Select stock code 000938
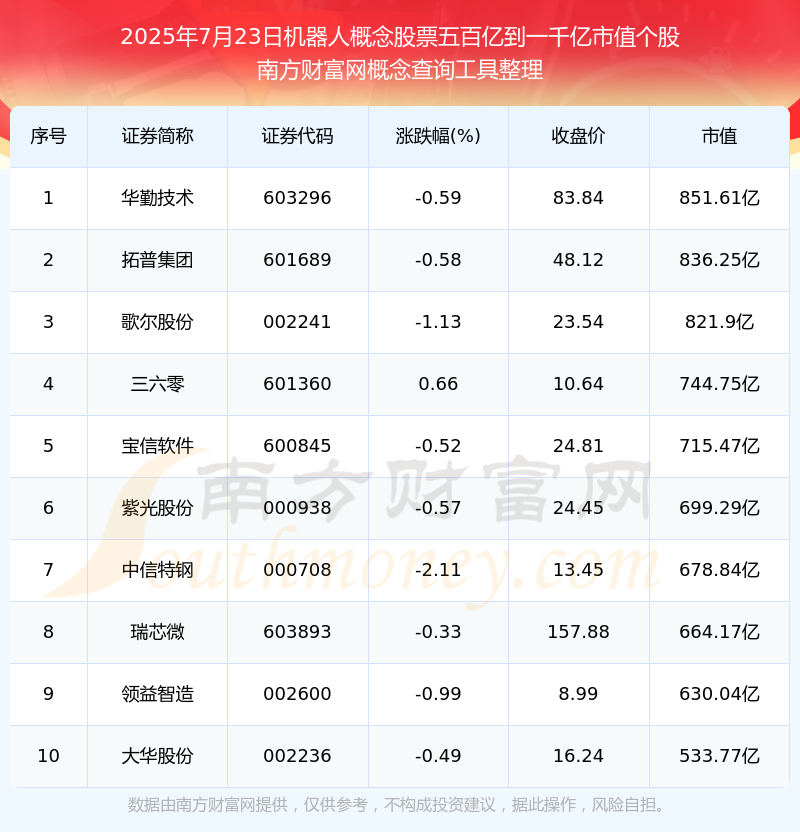 coord(297,508)
